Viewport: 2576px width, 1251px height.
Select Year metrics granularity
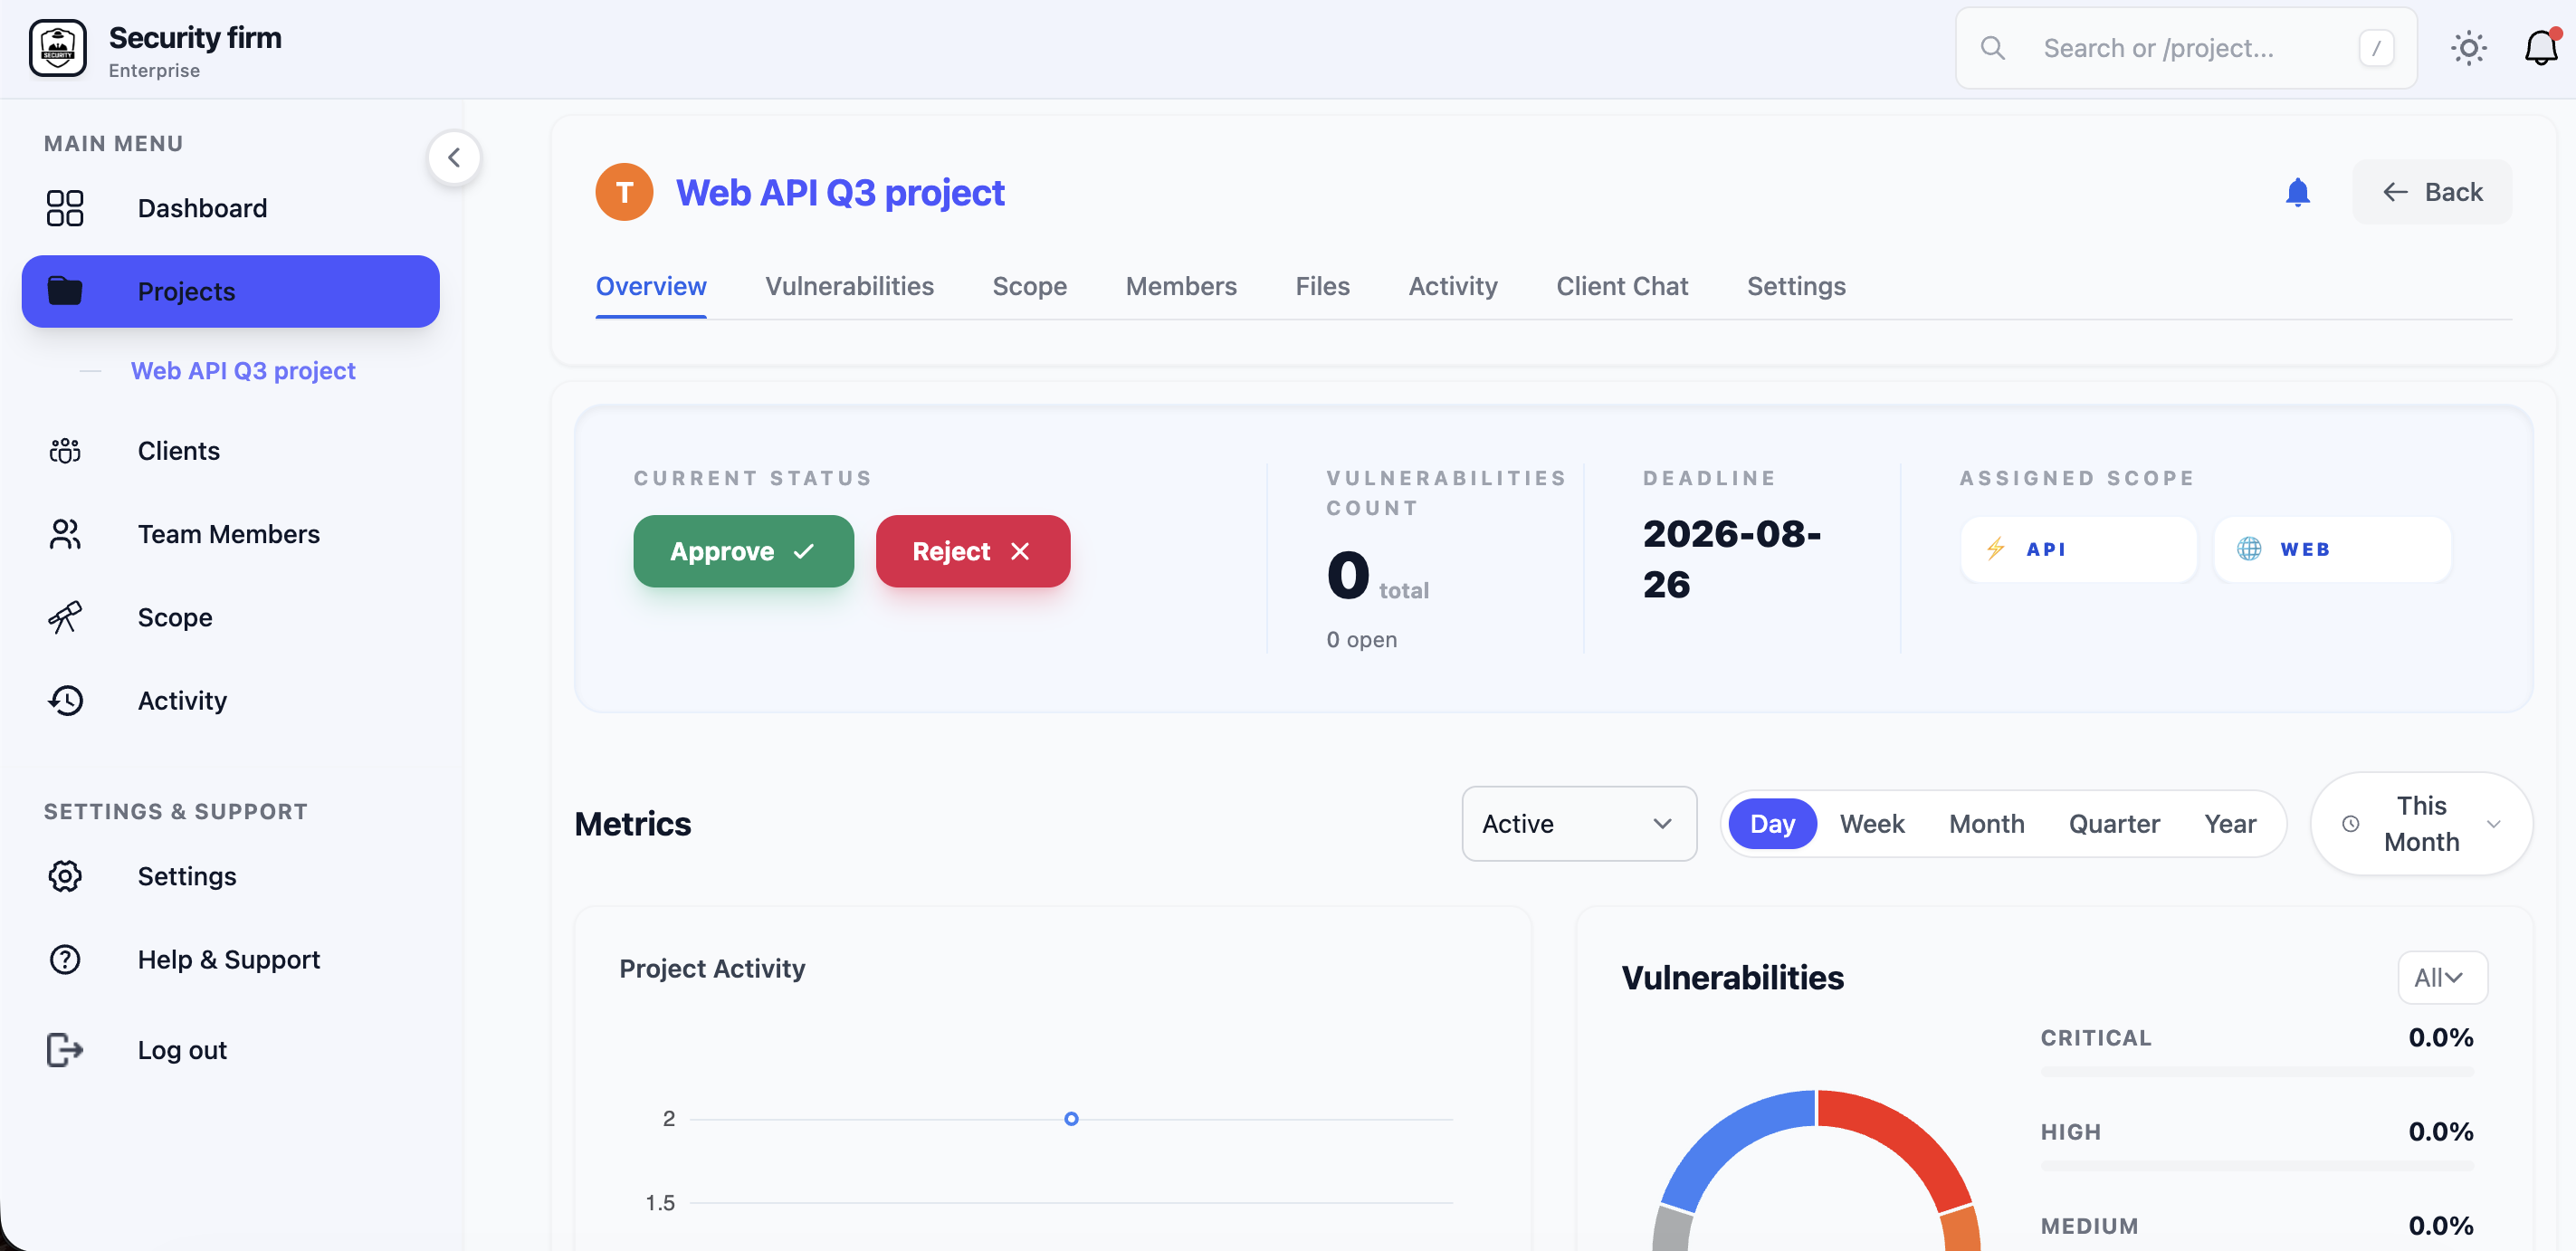point(2230,824)
